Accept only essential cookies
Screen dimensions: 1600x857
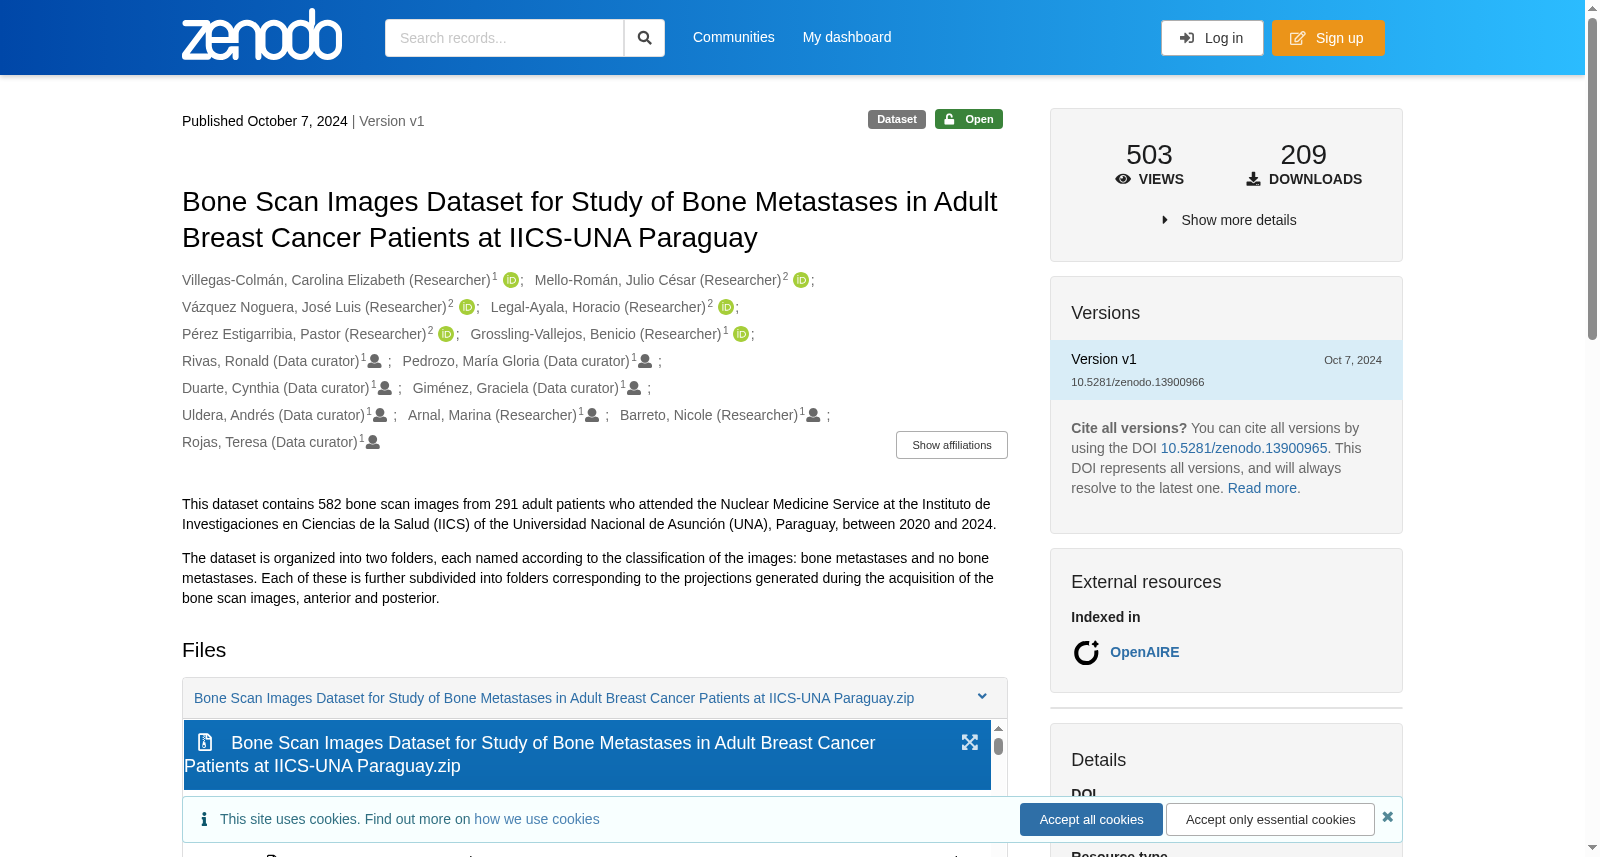click(1270, 819)
